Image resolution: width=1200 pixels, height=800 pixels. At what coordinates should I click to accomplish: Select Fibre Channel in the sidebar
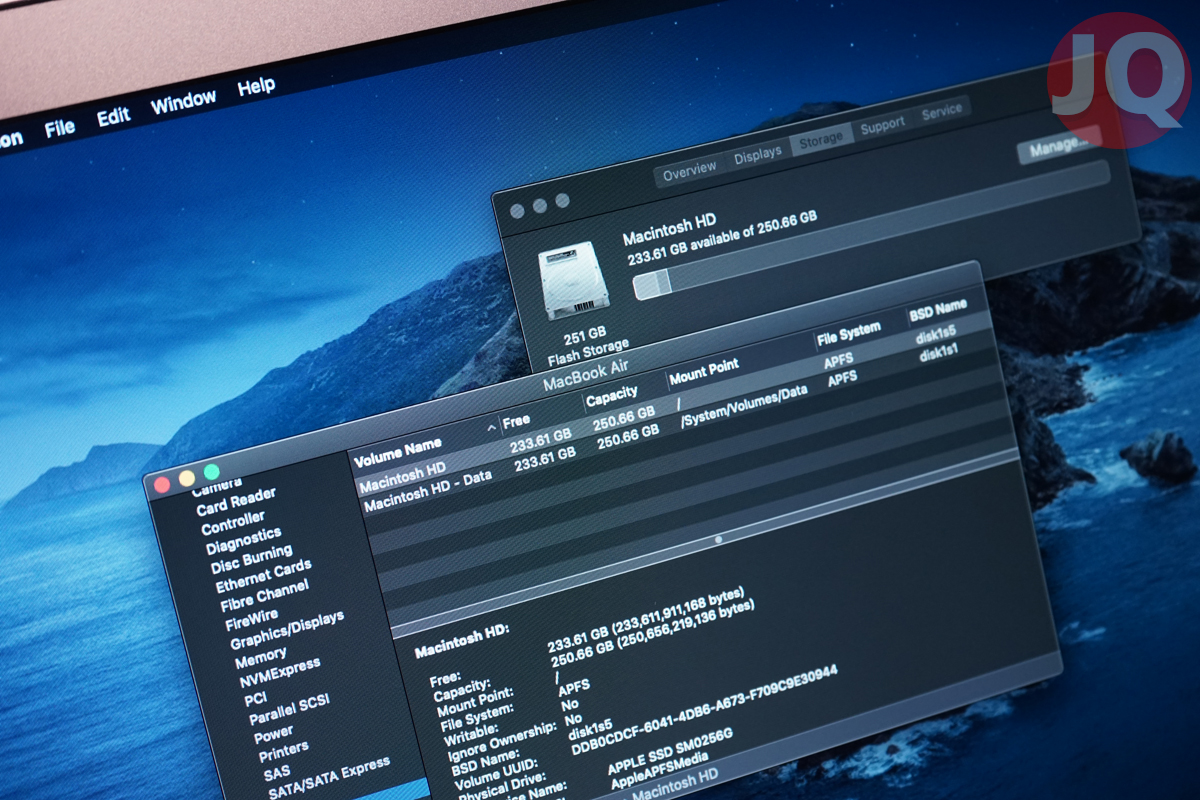[265, 596]
